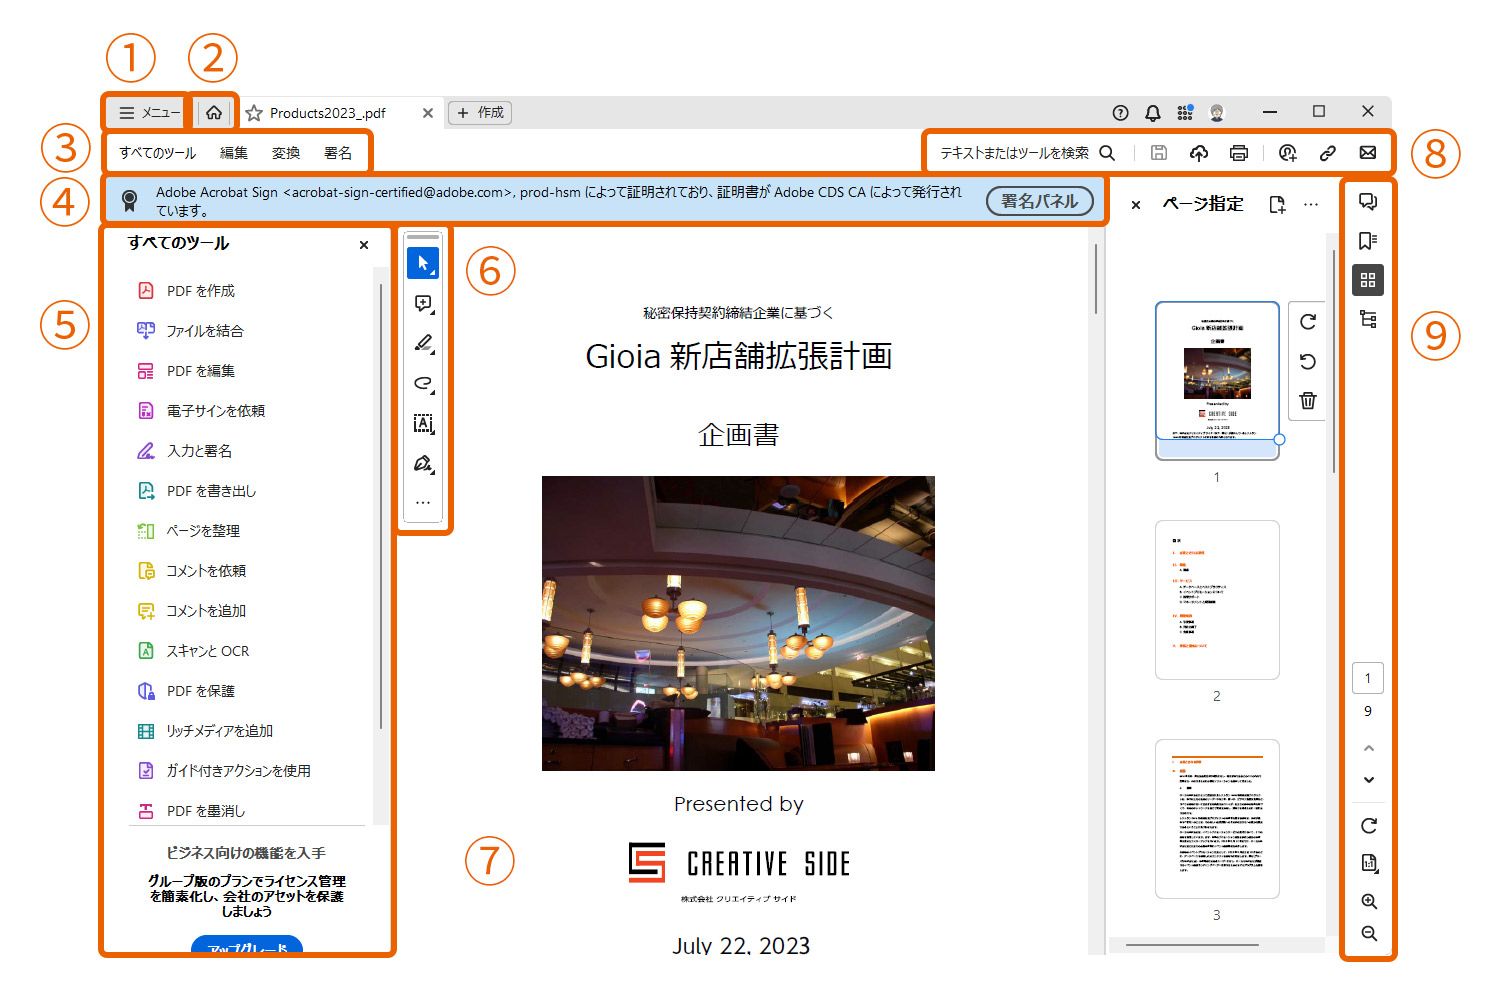Open the 変換 menu

pos(286,153)
